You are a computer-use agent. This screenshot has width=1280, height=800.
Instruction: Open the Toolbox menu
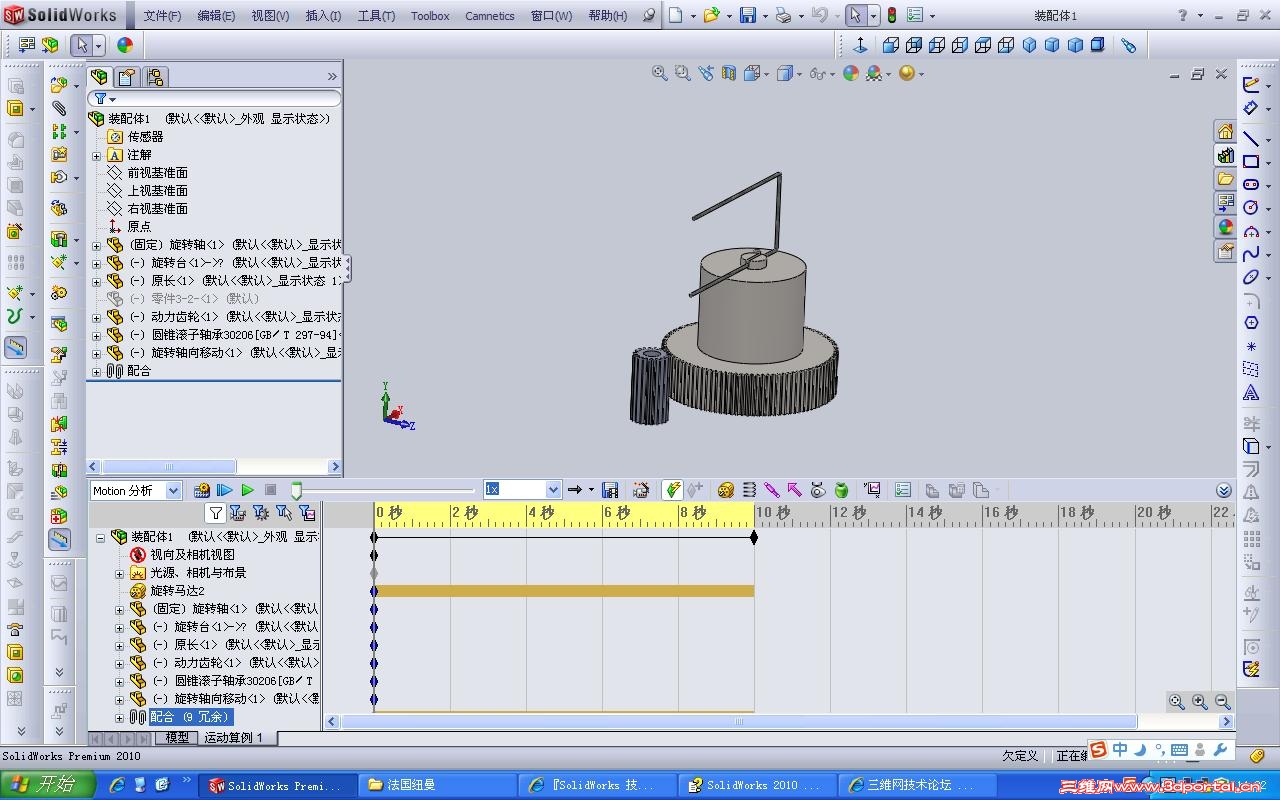click(430, 16)
